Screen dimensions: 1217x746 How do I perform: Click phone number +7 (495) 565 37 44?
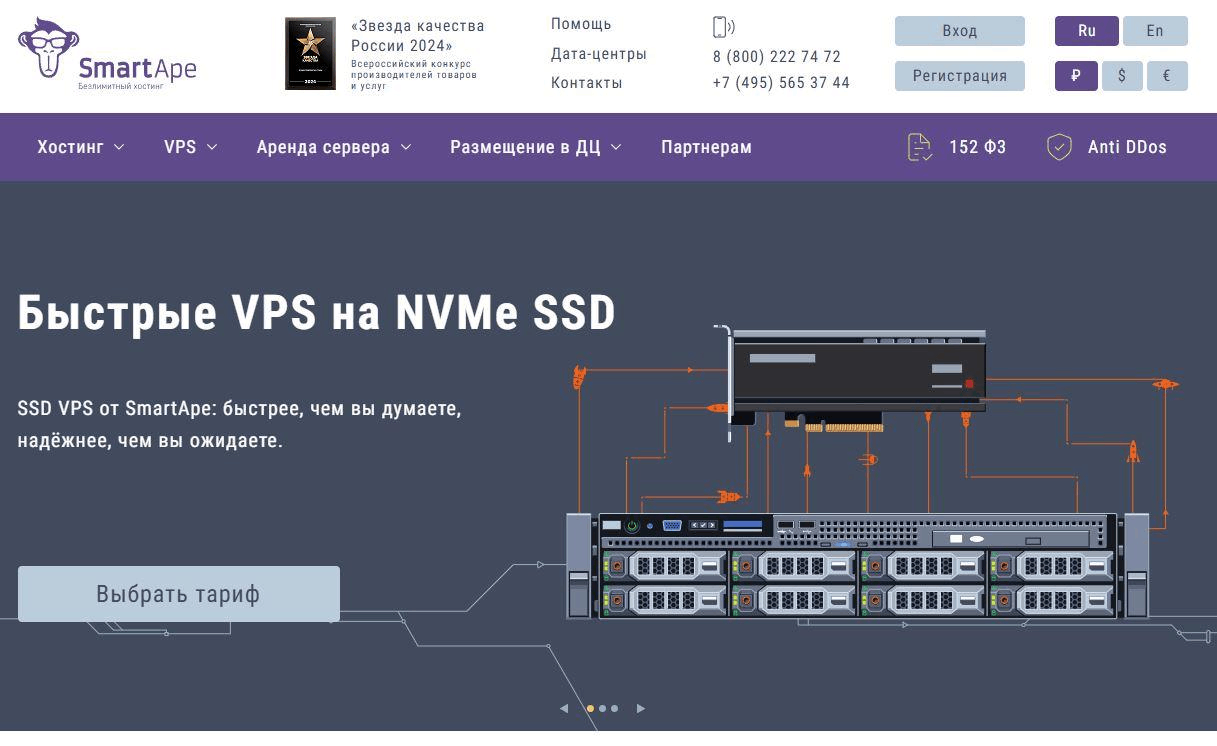[781, 83]
